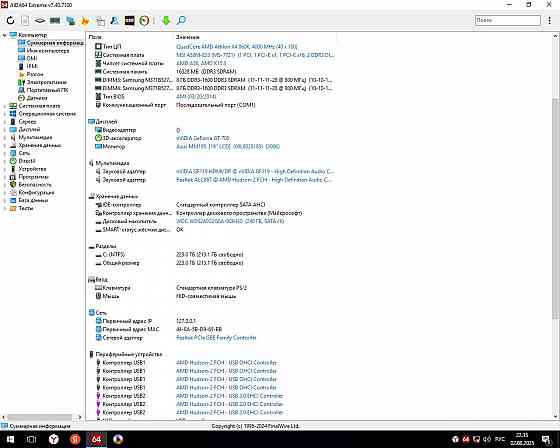Launch the Disk Benchmark toolbar icon
The image size is (560, 448).
coord(40,20)
